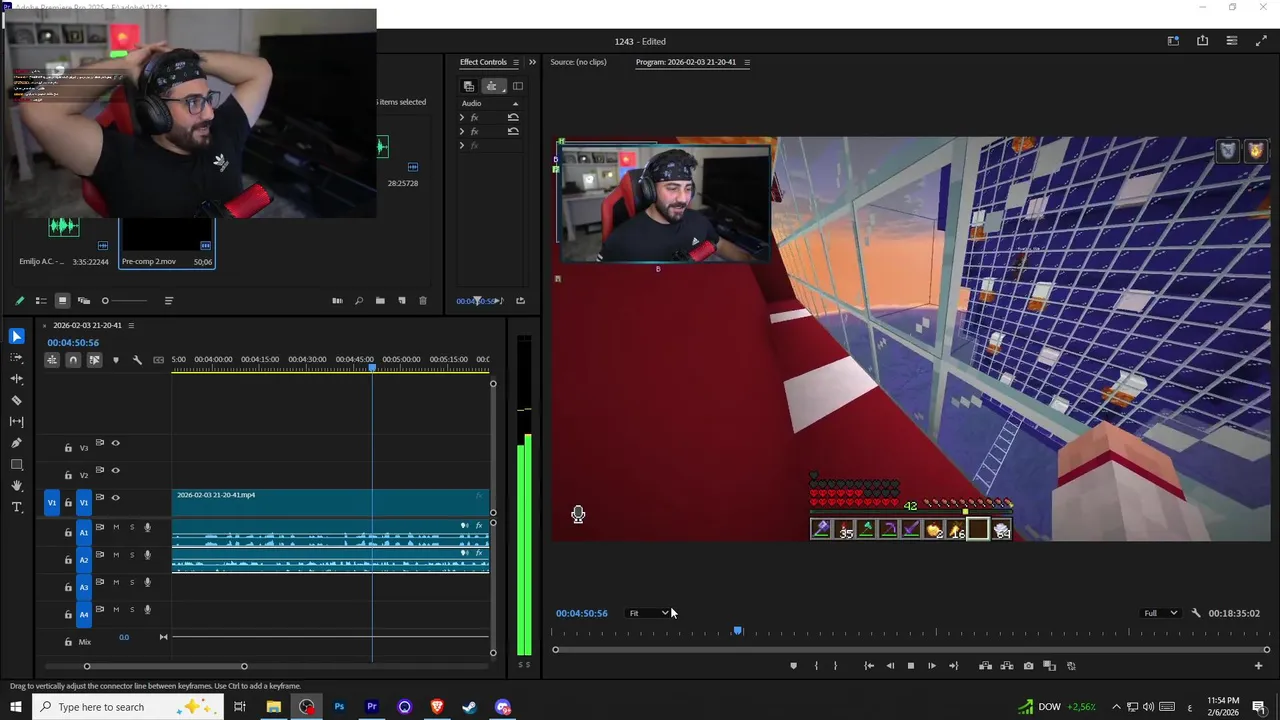Click New Bin folder icon in Project panel
Screen dimensions: 1280x720
pos(380,301)
